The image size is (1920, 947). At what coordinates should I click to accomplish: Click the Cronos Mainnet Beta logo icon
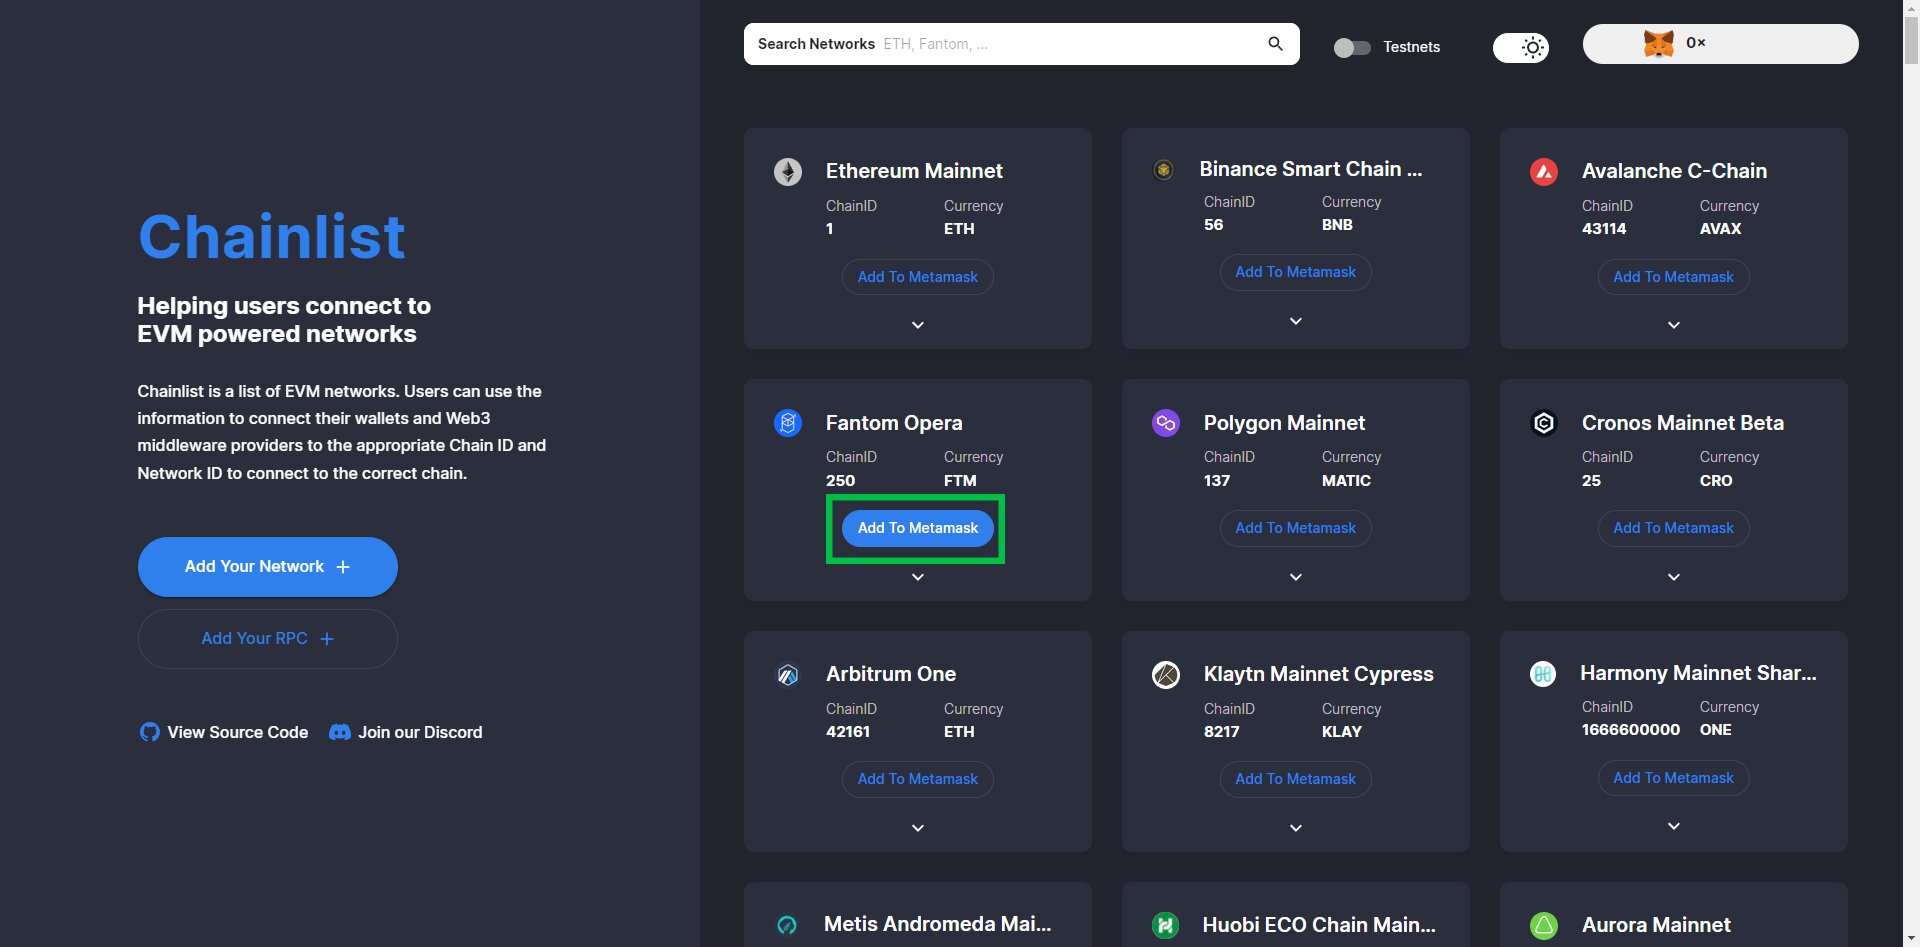[1544, 423]
